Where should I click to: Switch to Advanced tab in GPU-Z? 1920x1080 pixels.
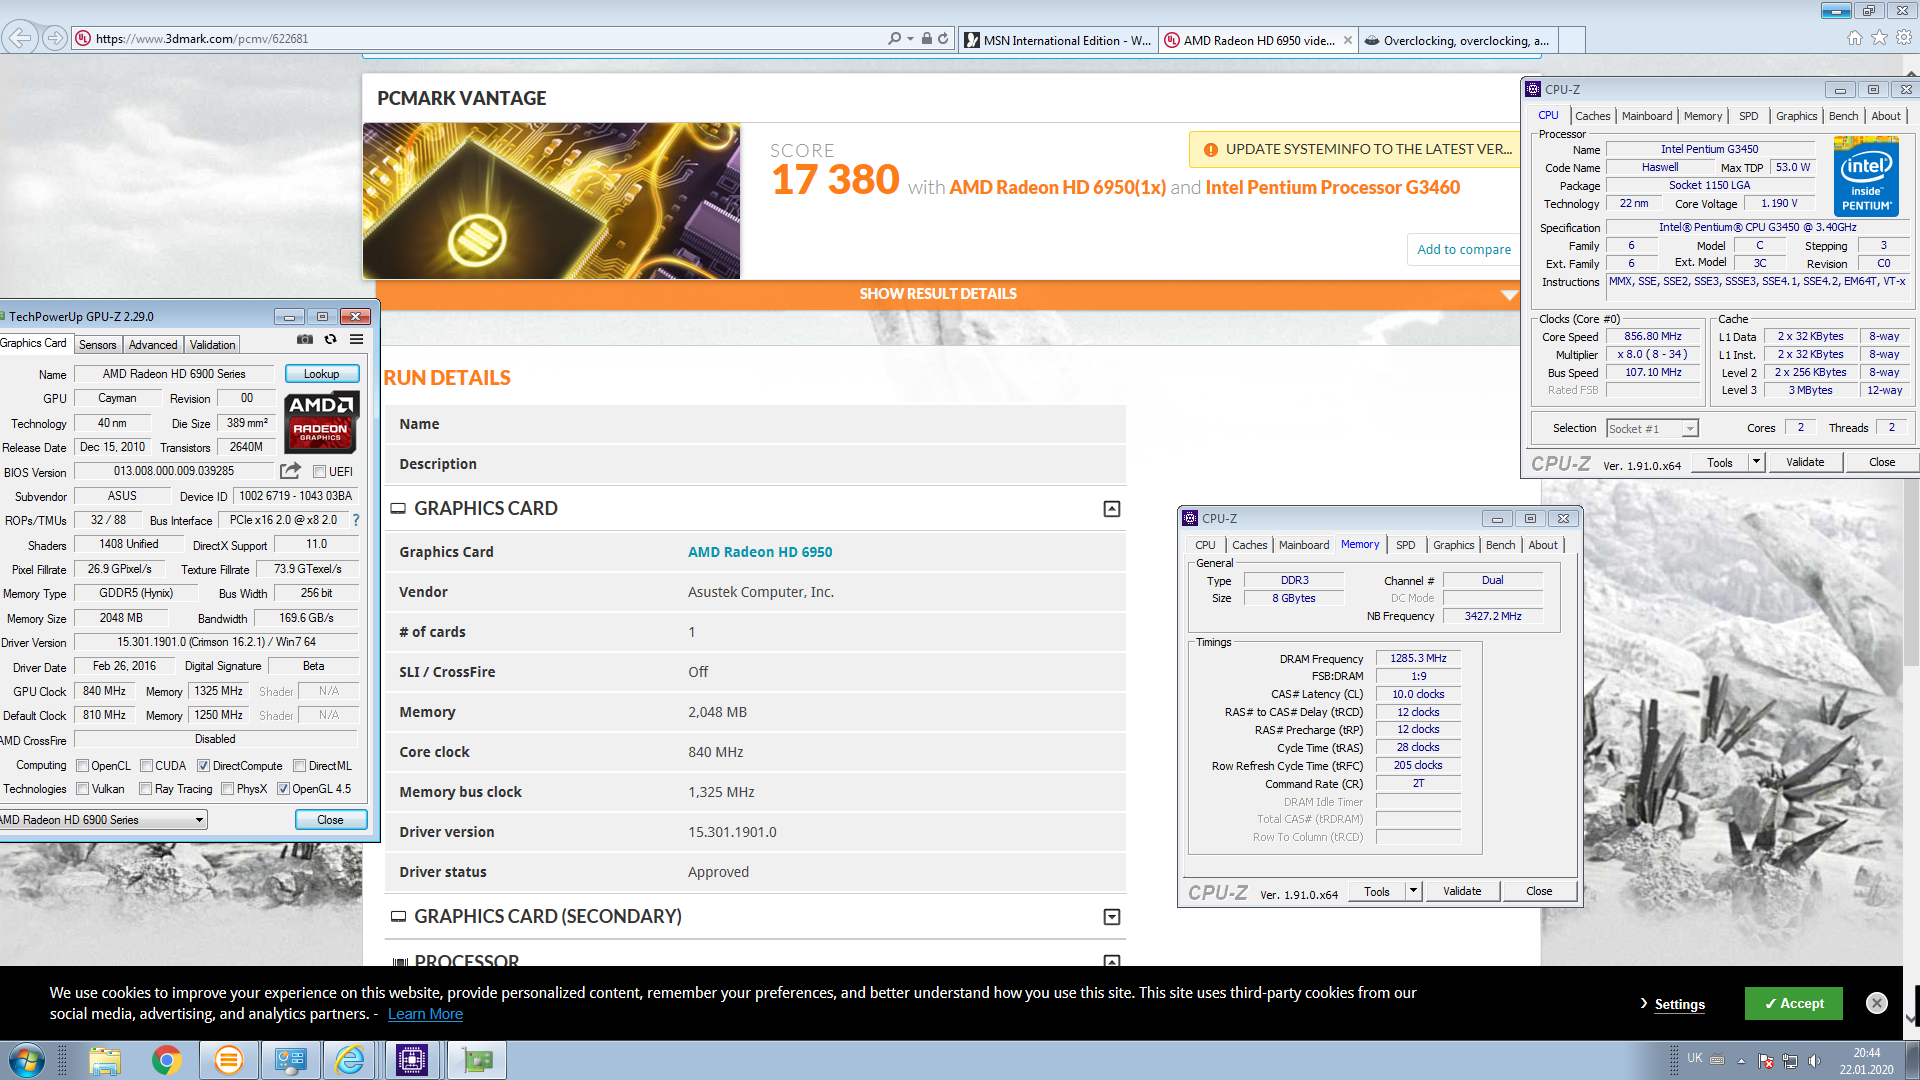[x=153, y=345]
